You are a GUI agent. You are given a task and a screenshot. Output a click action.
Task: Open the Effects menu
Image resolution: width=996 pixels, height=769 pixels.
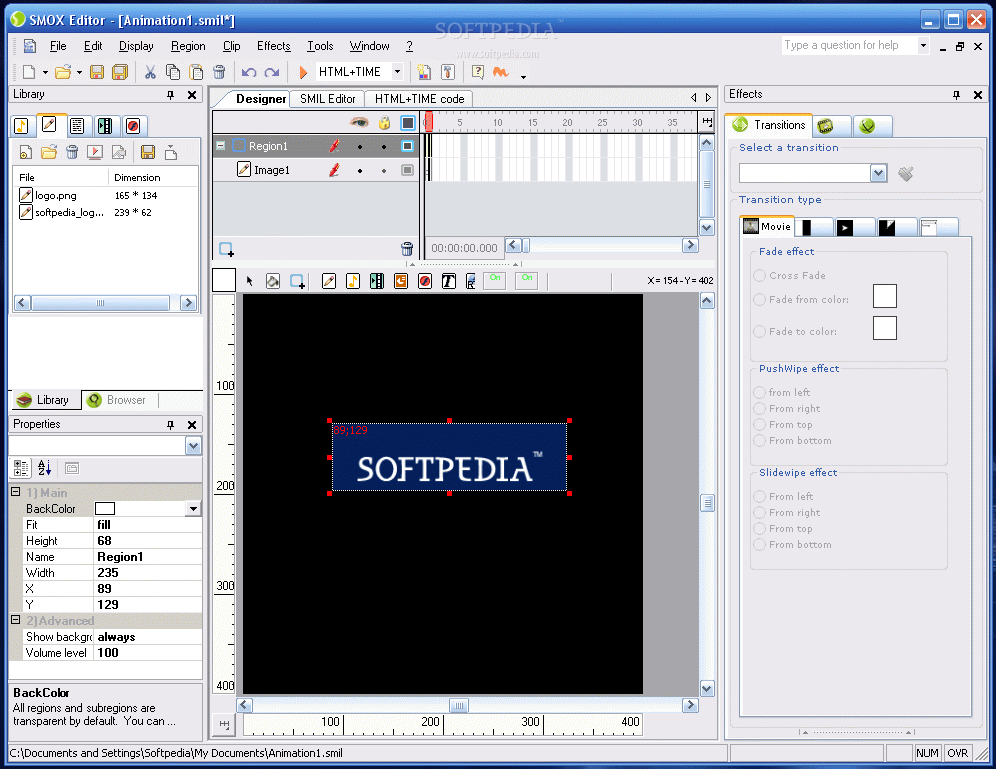click(274, 46)
